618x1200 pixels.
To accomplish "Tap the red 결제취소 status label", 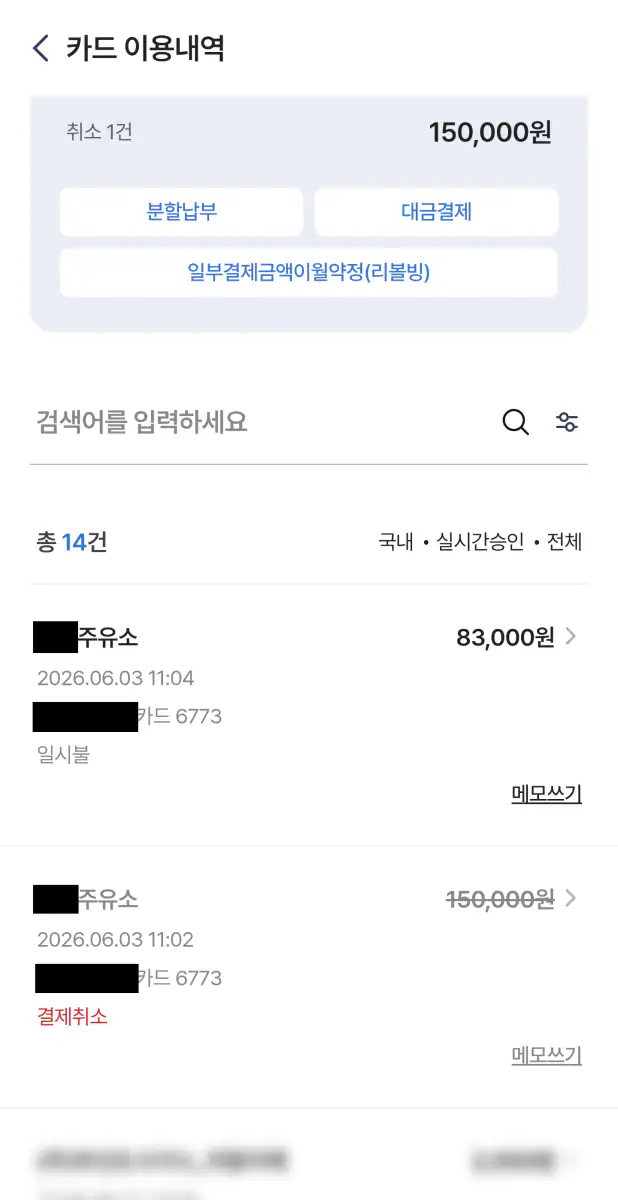I will click(72, 1017).
